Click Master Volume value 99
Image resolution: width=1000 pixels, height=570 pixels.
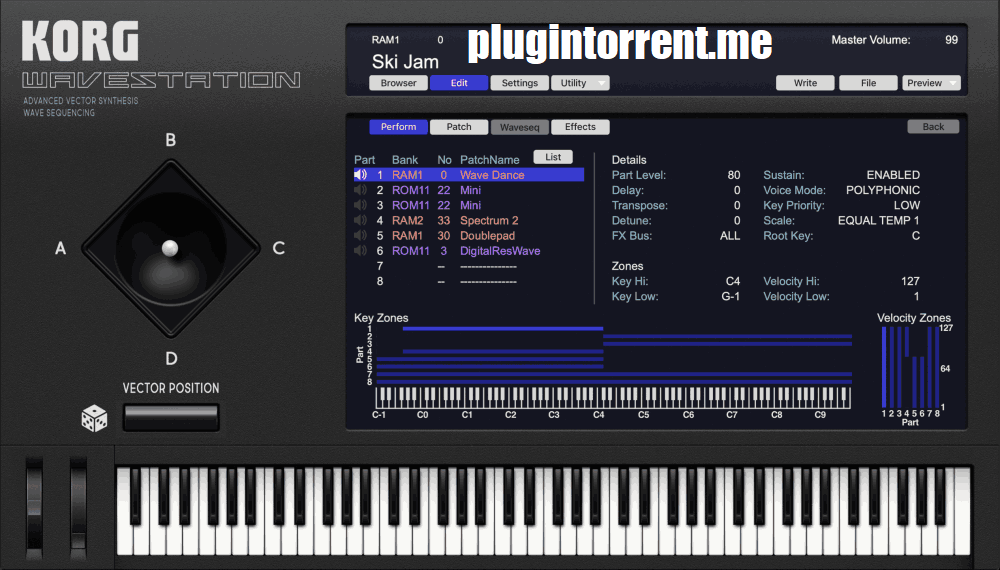click(952, 40)
